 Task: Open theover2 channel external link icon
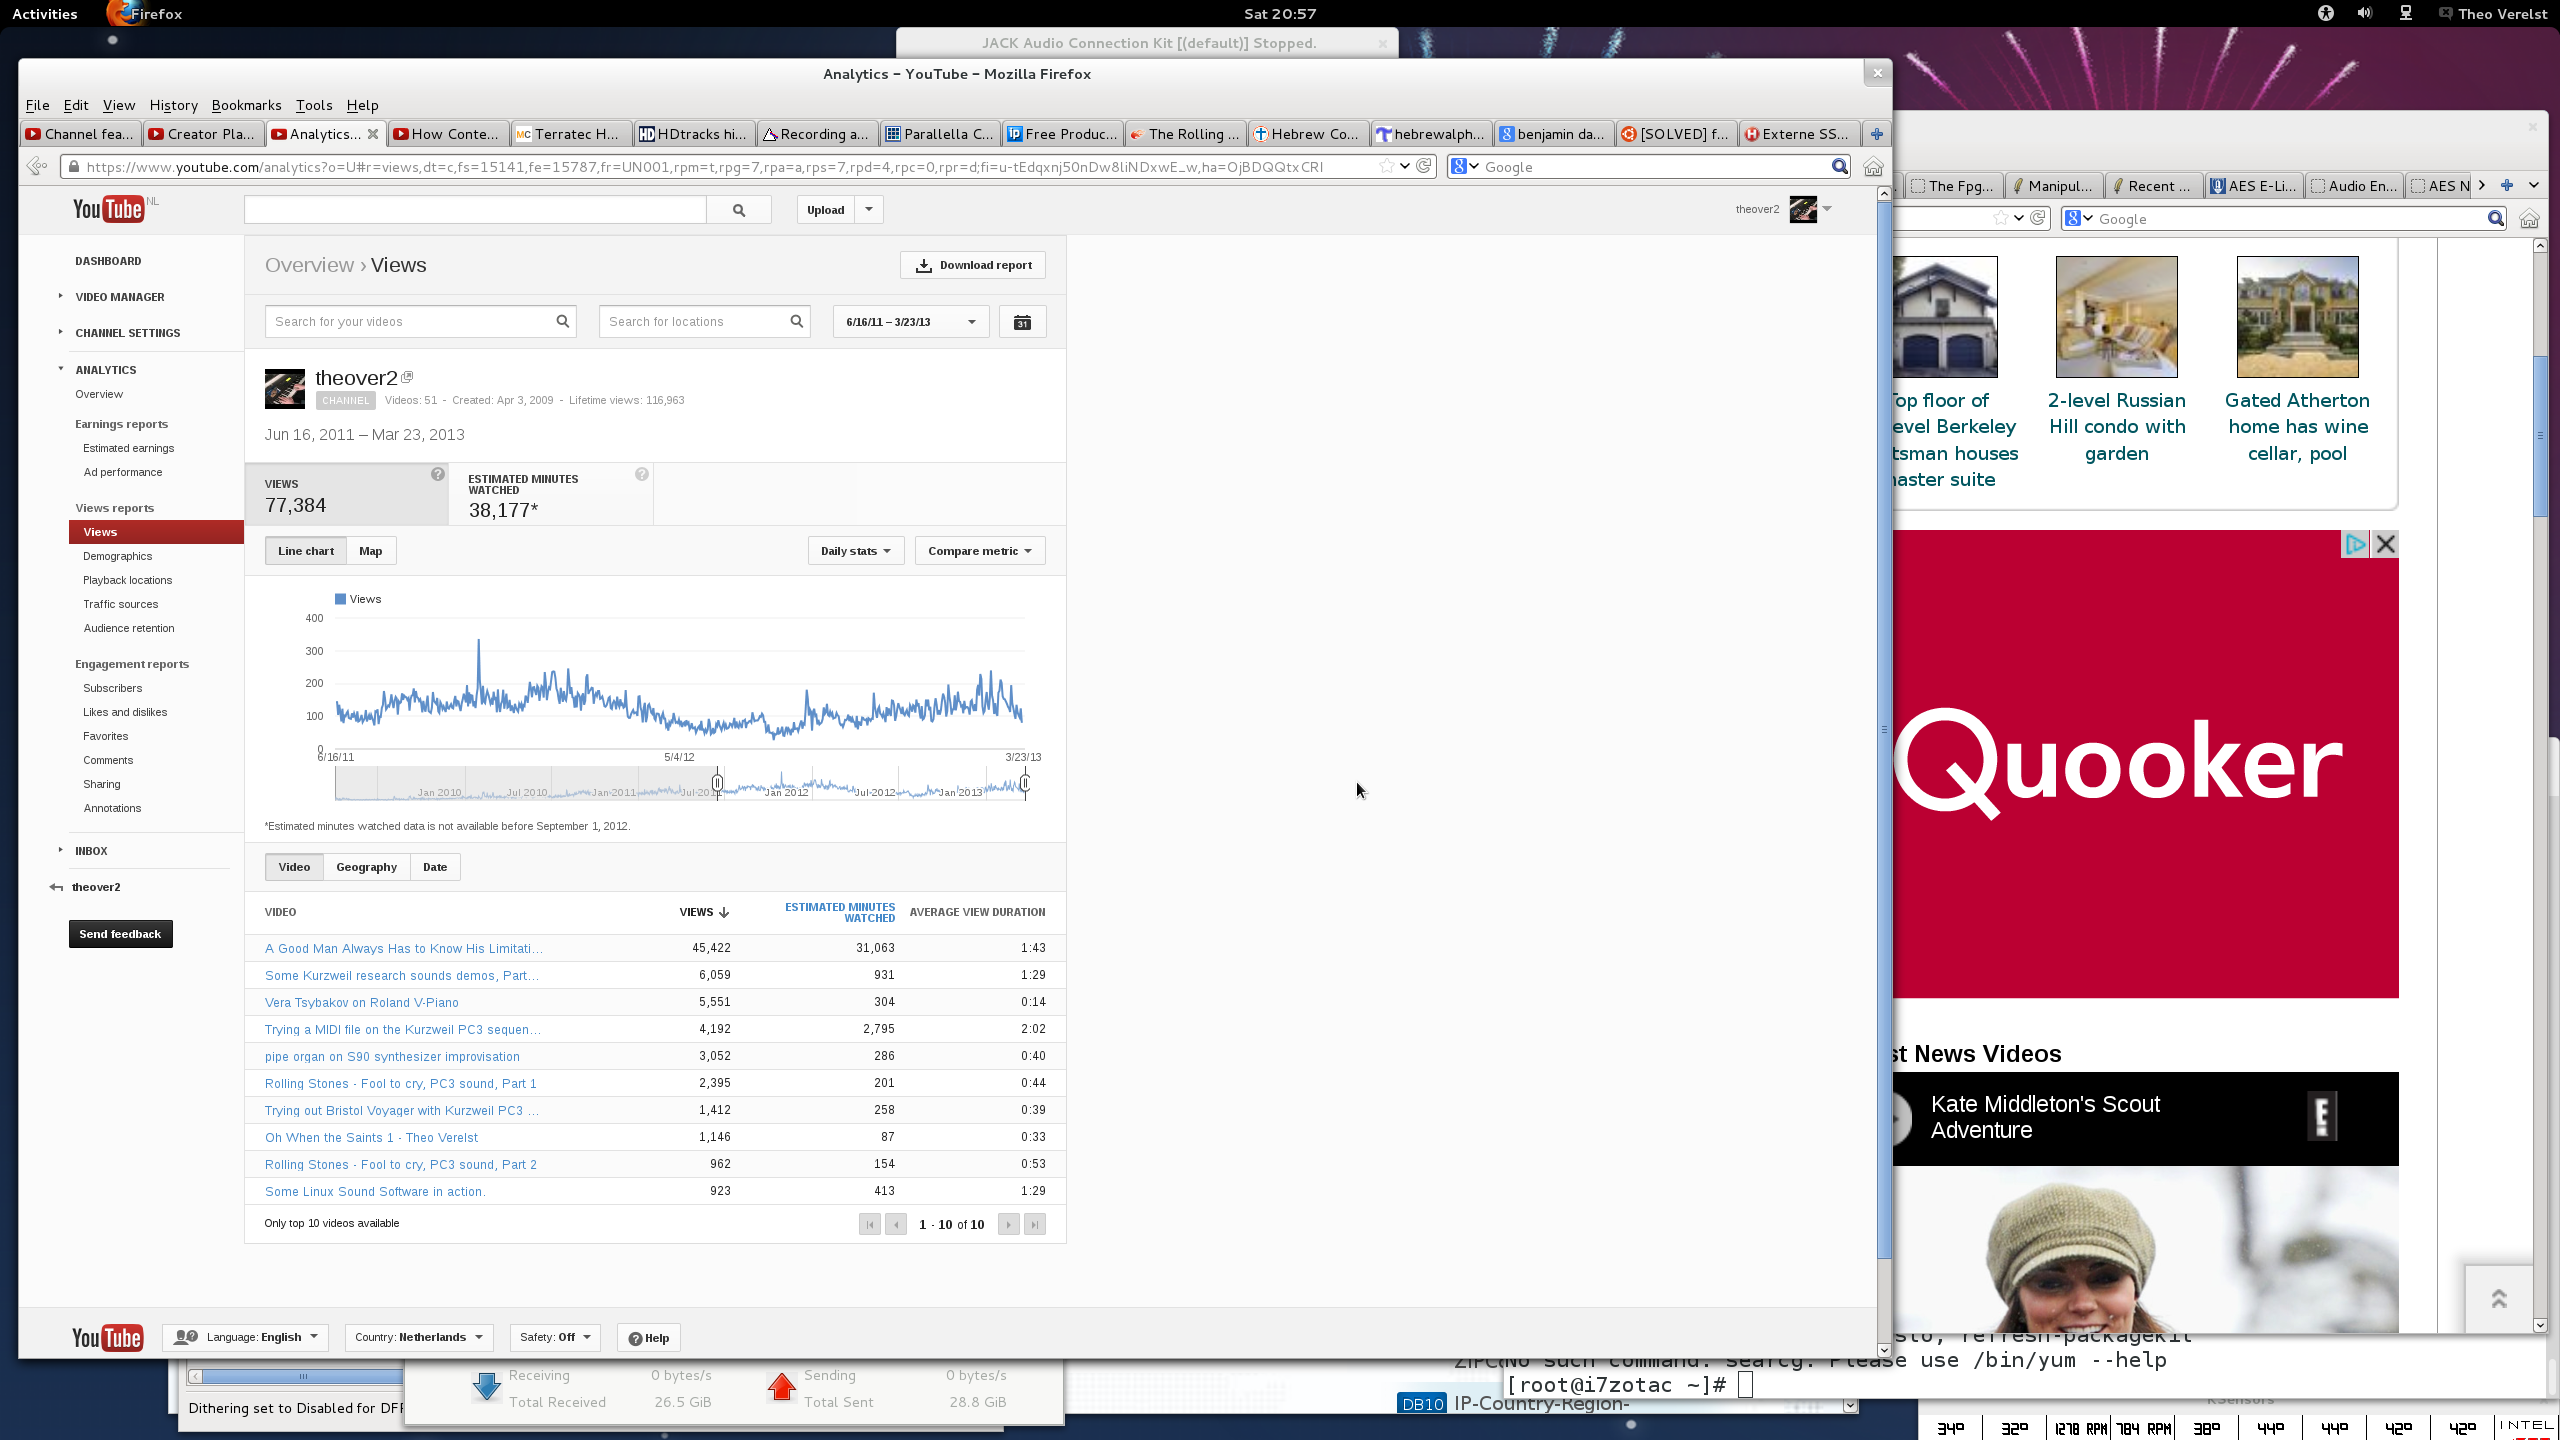click(407, 377)
